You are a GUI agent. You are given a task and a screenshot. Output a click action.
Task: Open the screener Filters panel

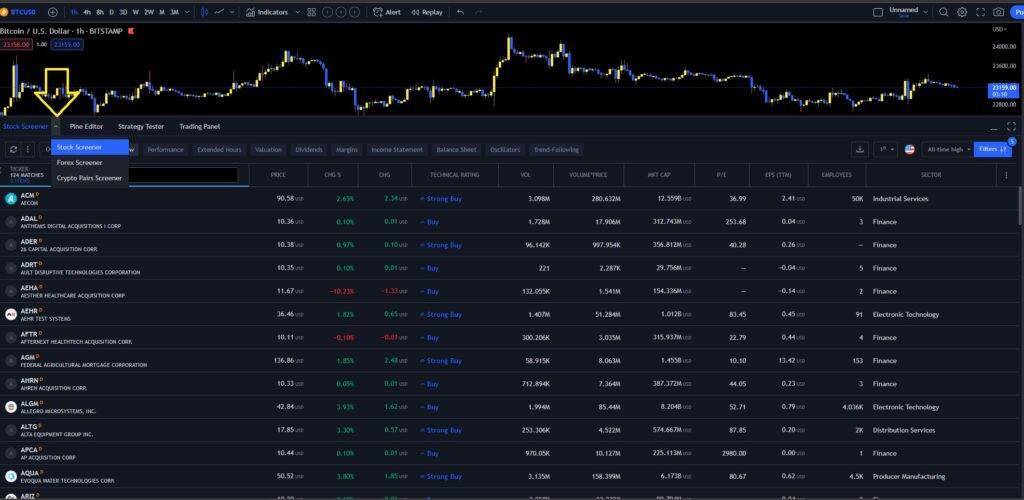point(993,149)
